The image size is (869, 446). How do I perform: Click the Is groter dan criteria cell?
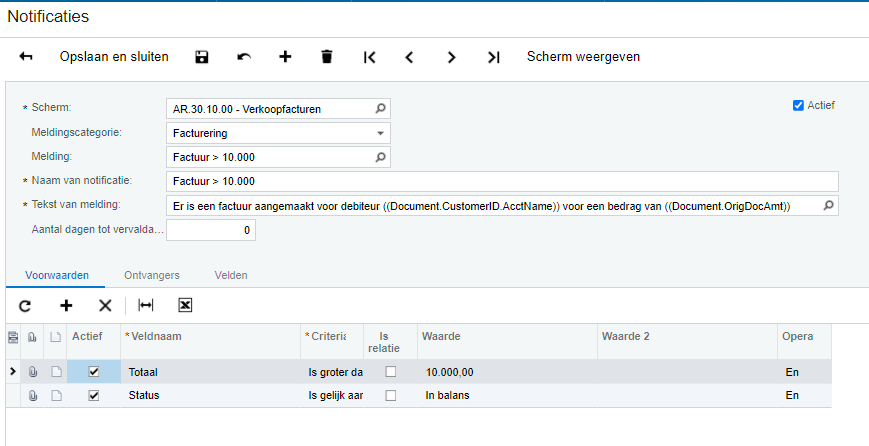[x=332, y=372]
